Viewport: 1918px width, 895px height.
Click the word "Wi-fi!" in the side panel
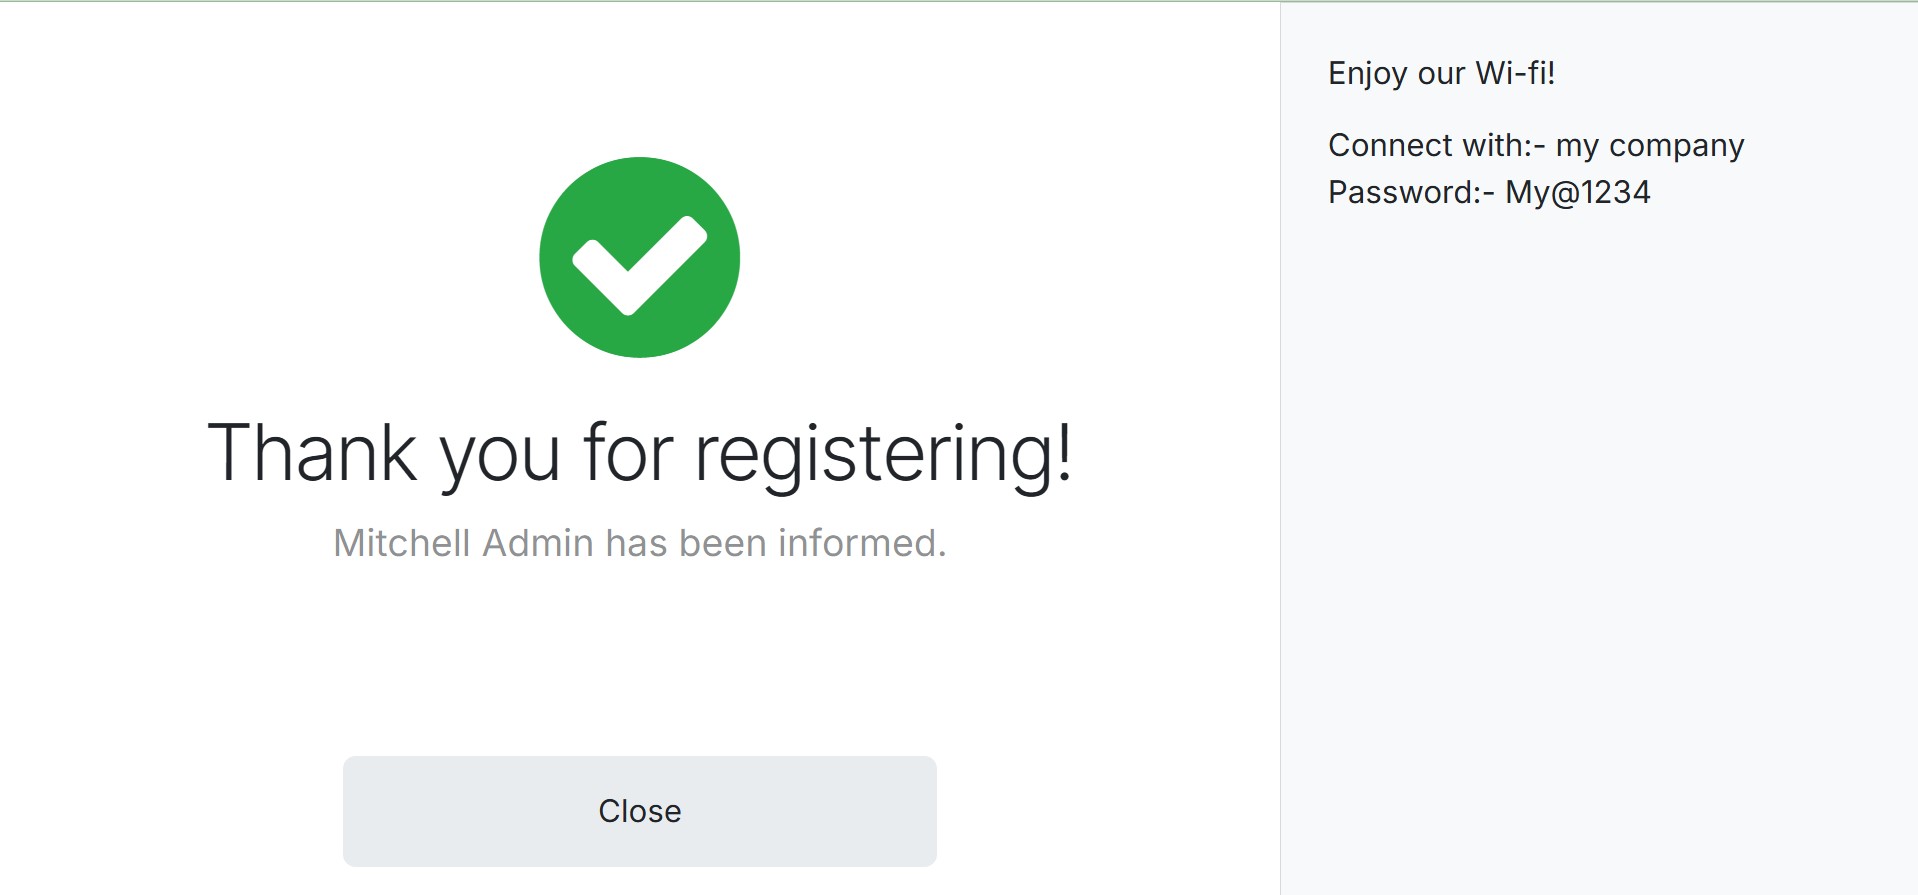(x=1515, y=73)
